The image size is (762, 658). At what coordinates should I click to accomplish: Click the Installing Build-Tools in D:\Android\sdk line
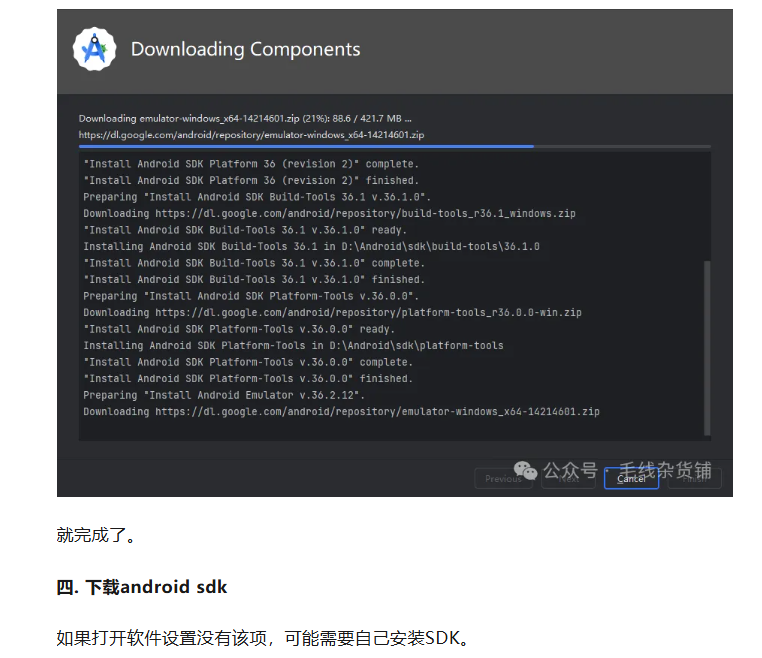click(311, 246)
